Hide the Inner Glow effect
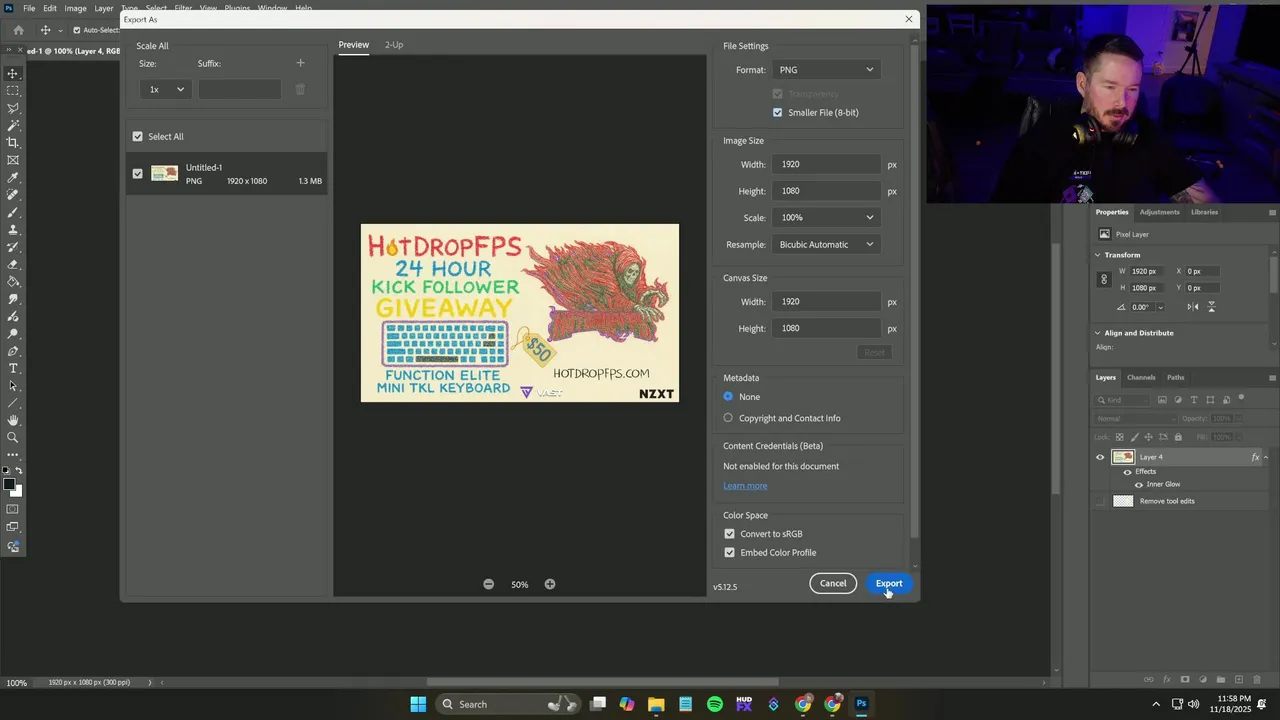The width and height of the screenshot is (1280, 720). (x=1139, y=484)
